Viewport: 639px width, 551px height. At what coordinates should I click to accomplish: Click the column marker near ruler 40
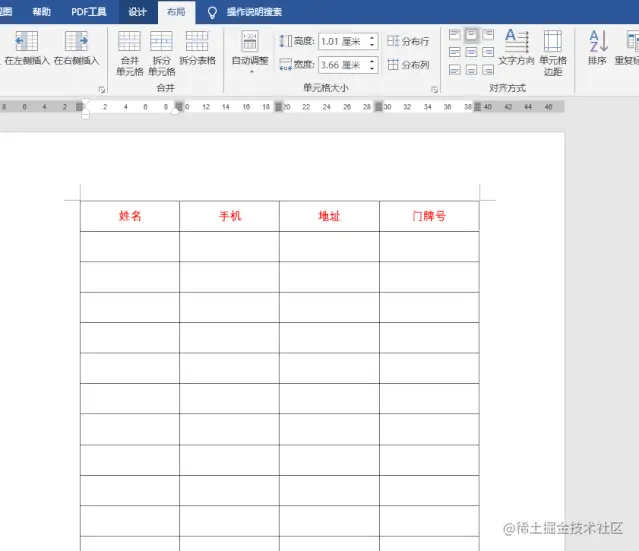477,107
